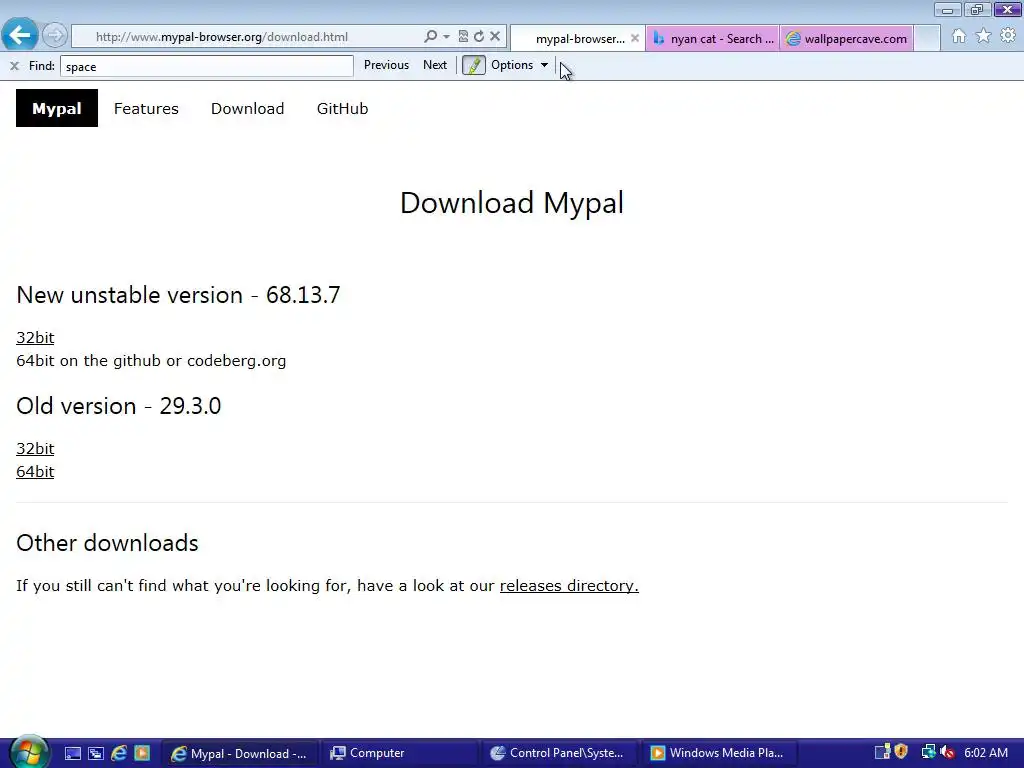
Task: Switch to Computer window in taskbar
Action: click(400, 754)
